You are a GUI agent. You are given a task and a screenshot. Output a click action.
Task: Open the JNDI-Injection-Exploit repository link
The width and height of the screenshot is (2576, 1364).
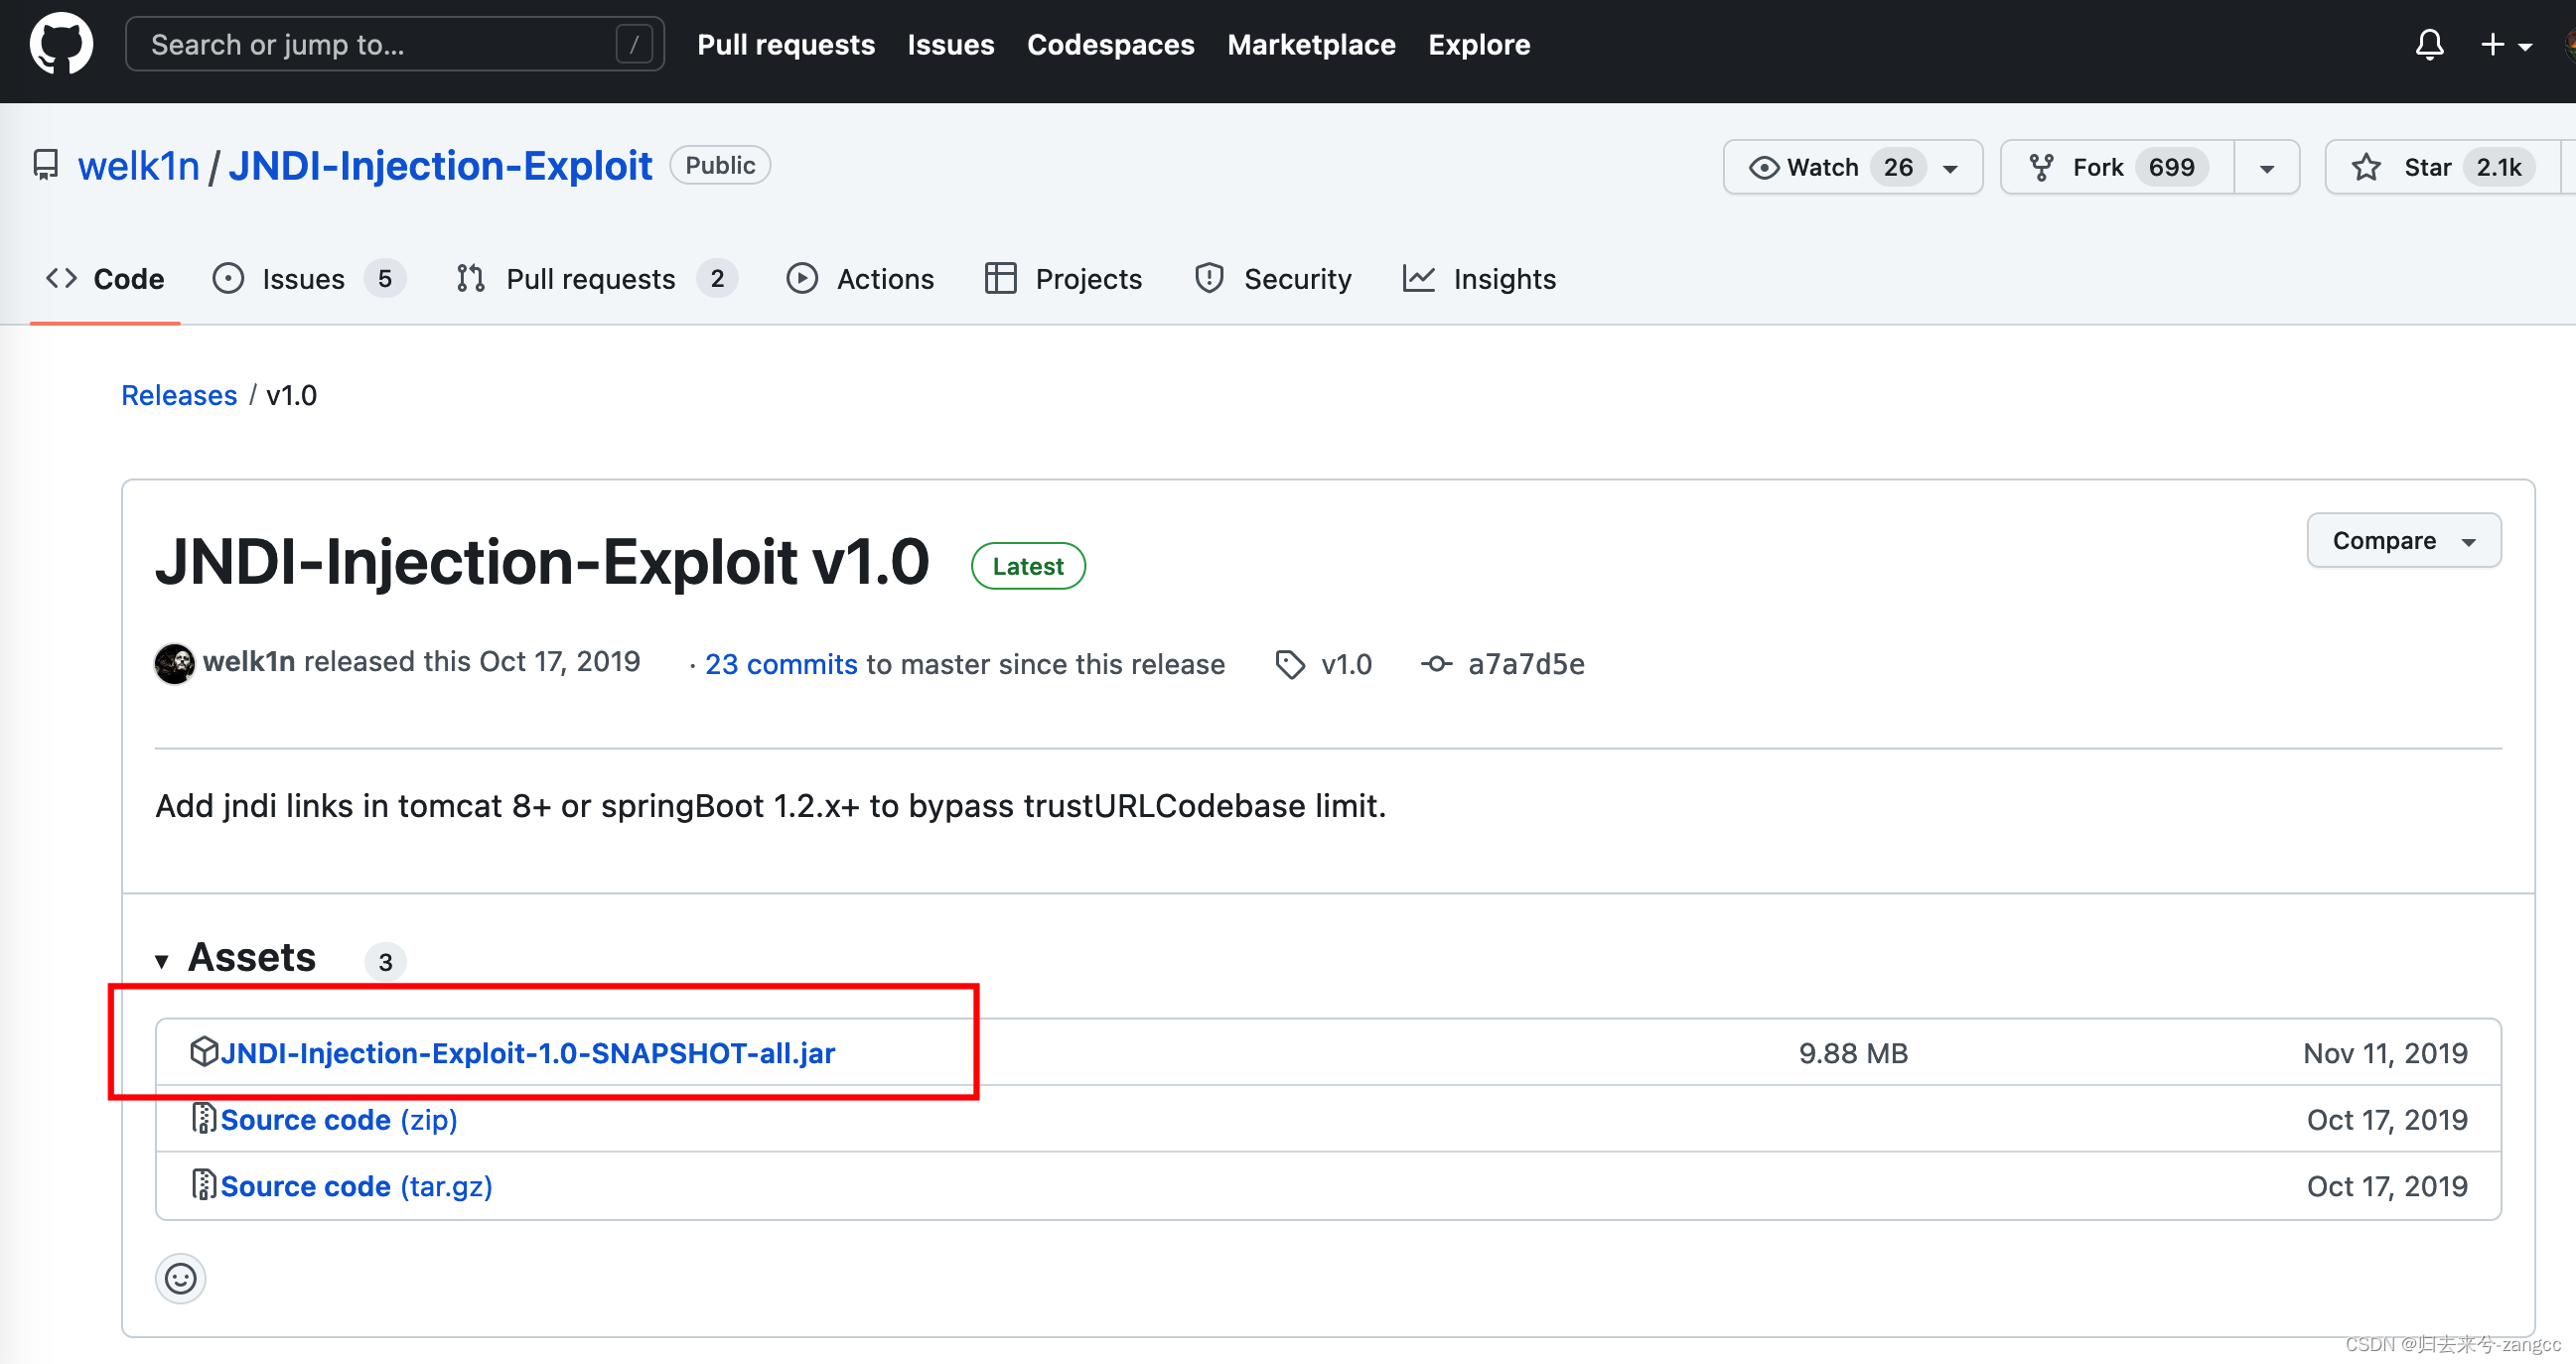(x=440, y=166)
